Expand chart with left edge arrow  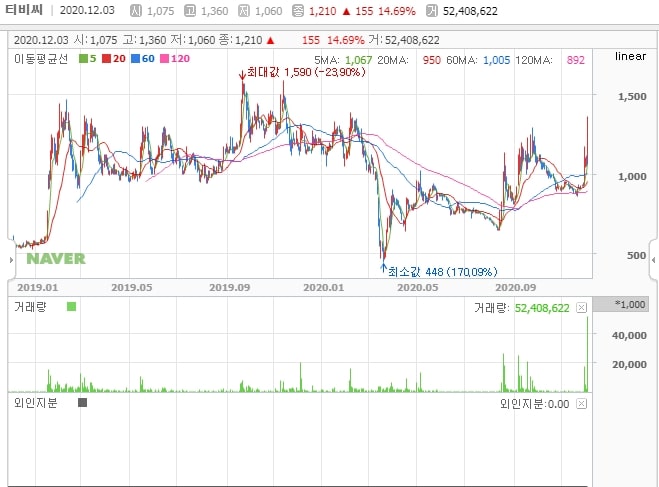click(11, 260)
